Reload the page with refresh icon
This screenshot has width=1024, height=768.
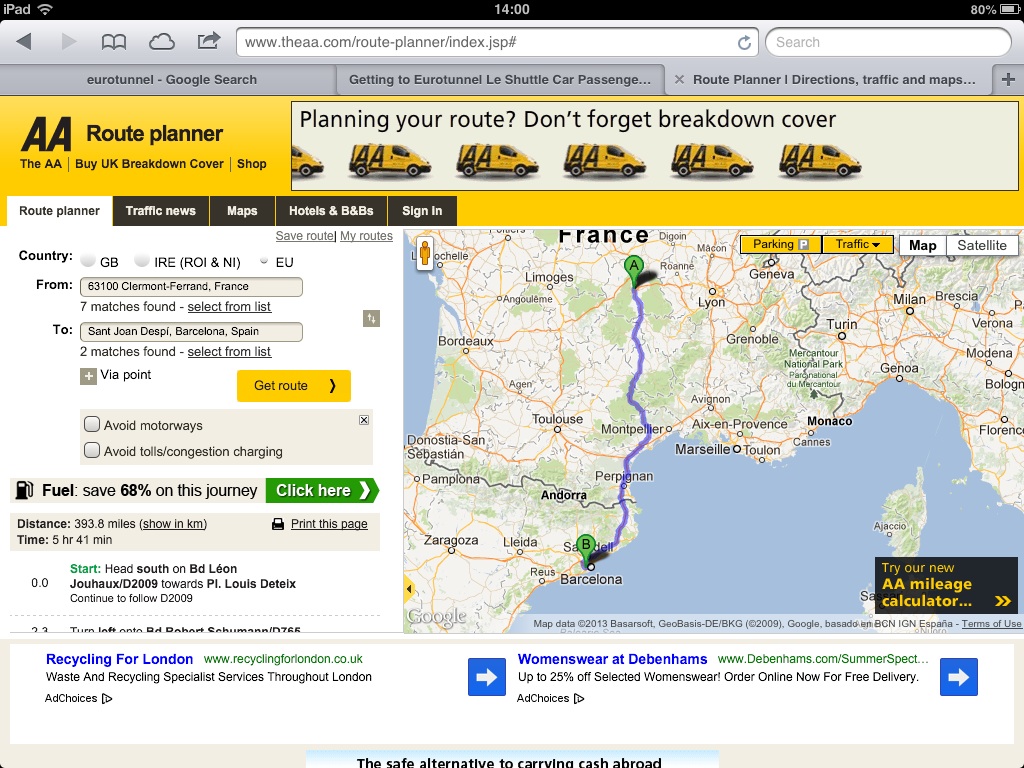744,42
